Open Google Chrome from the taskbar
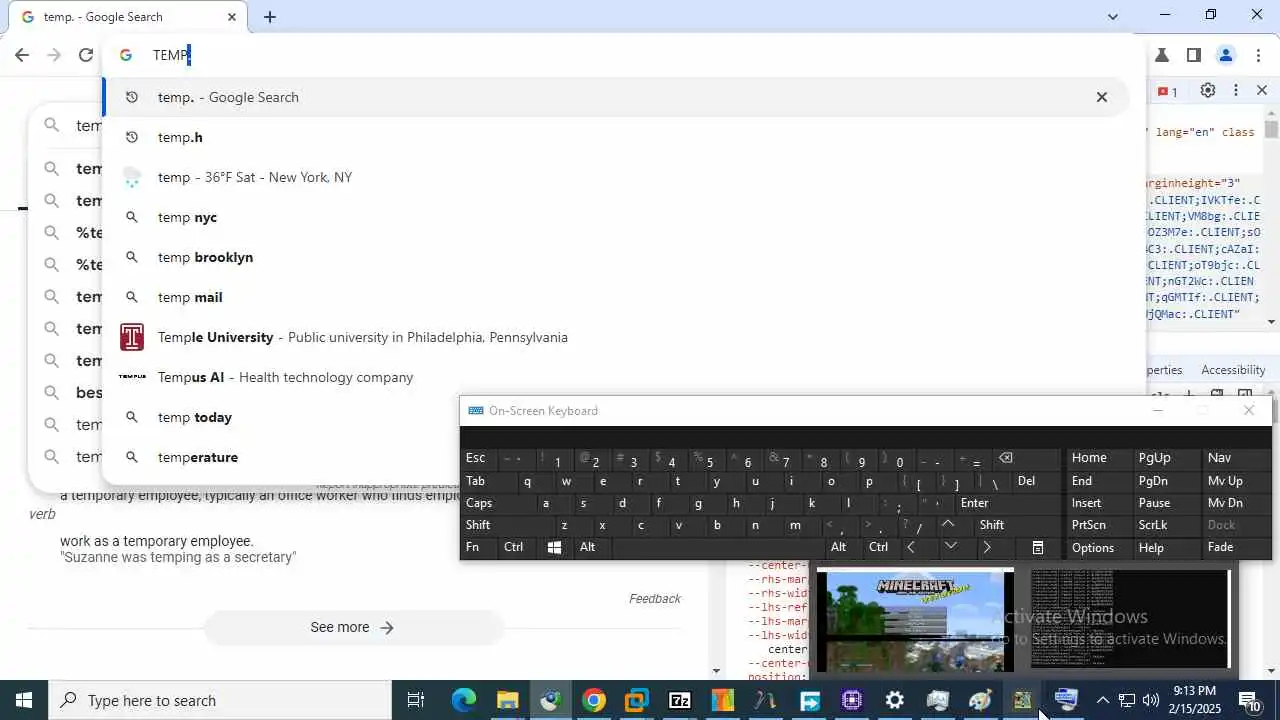 tap(594, 700)
